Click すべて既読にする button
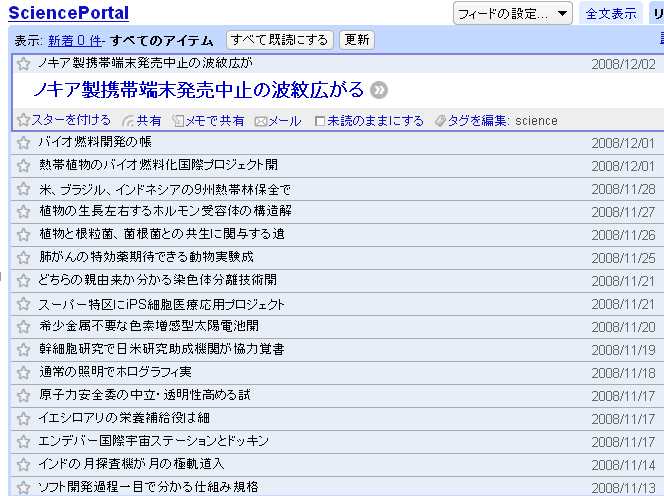Viewport: 664px width, 496px height. tap(280, 40)
